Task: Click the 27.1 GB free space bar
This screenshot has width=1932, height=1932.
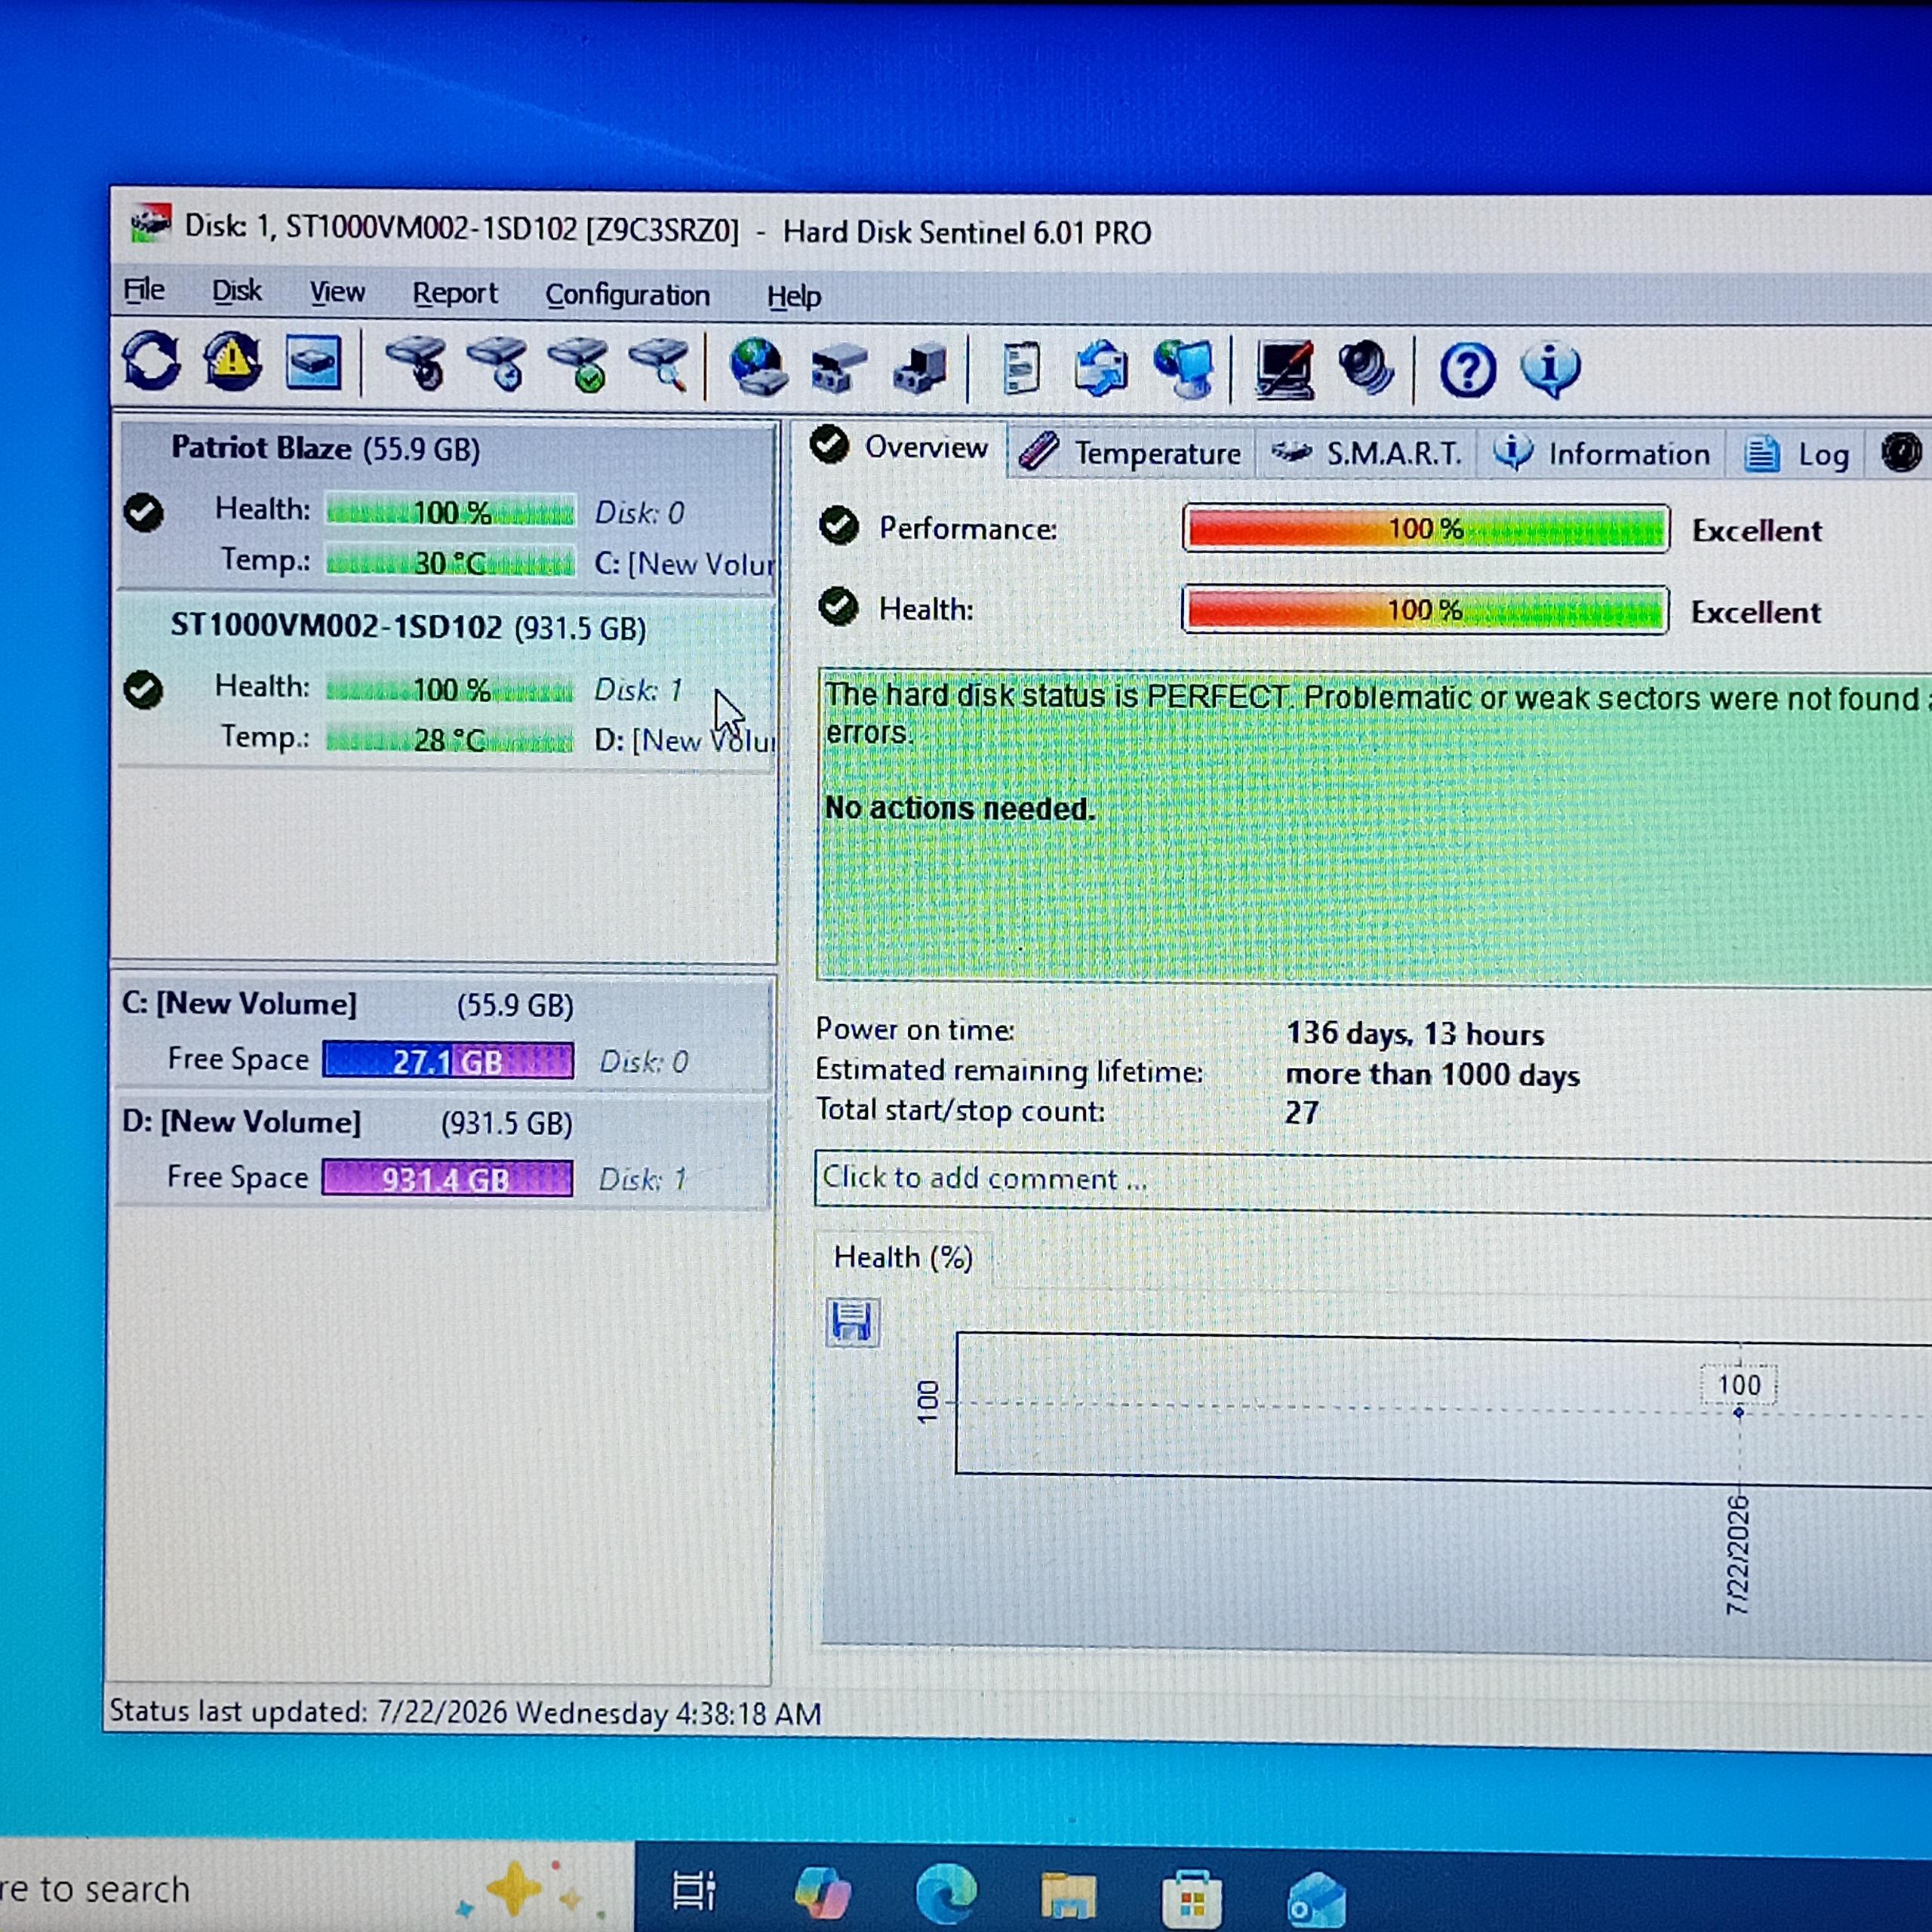Action: click(x=448, y=1060)
